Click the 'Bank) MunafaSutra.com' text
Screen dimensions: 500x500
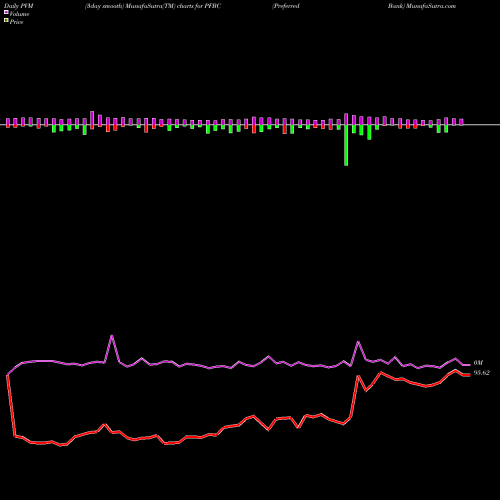click(x=422, y=6)
